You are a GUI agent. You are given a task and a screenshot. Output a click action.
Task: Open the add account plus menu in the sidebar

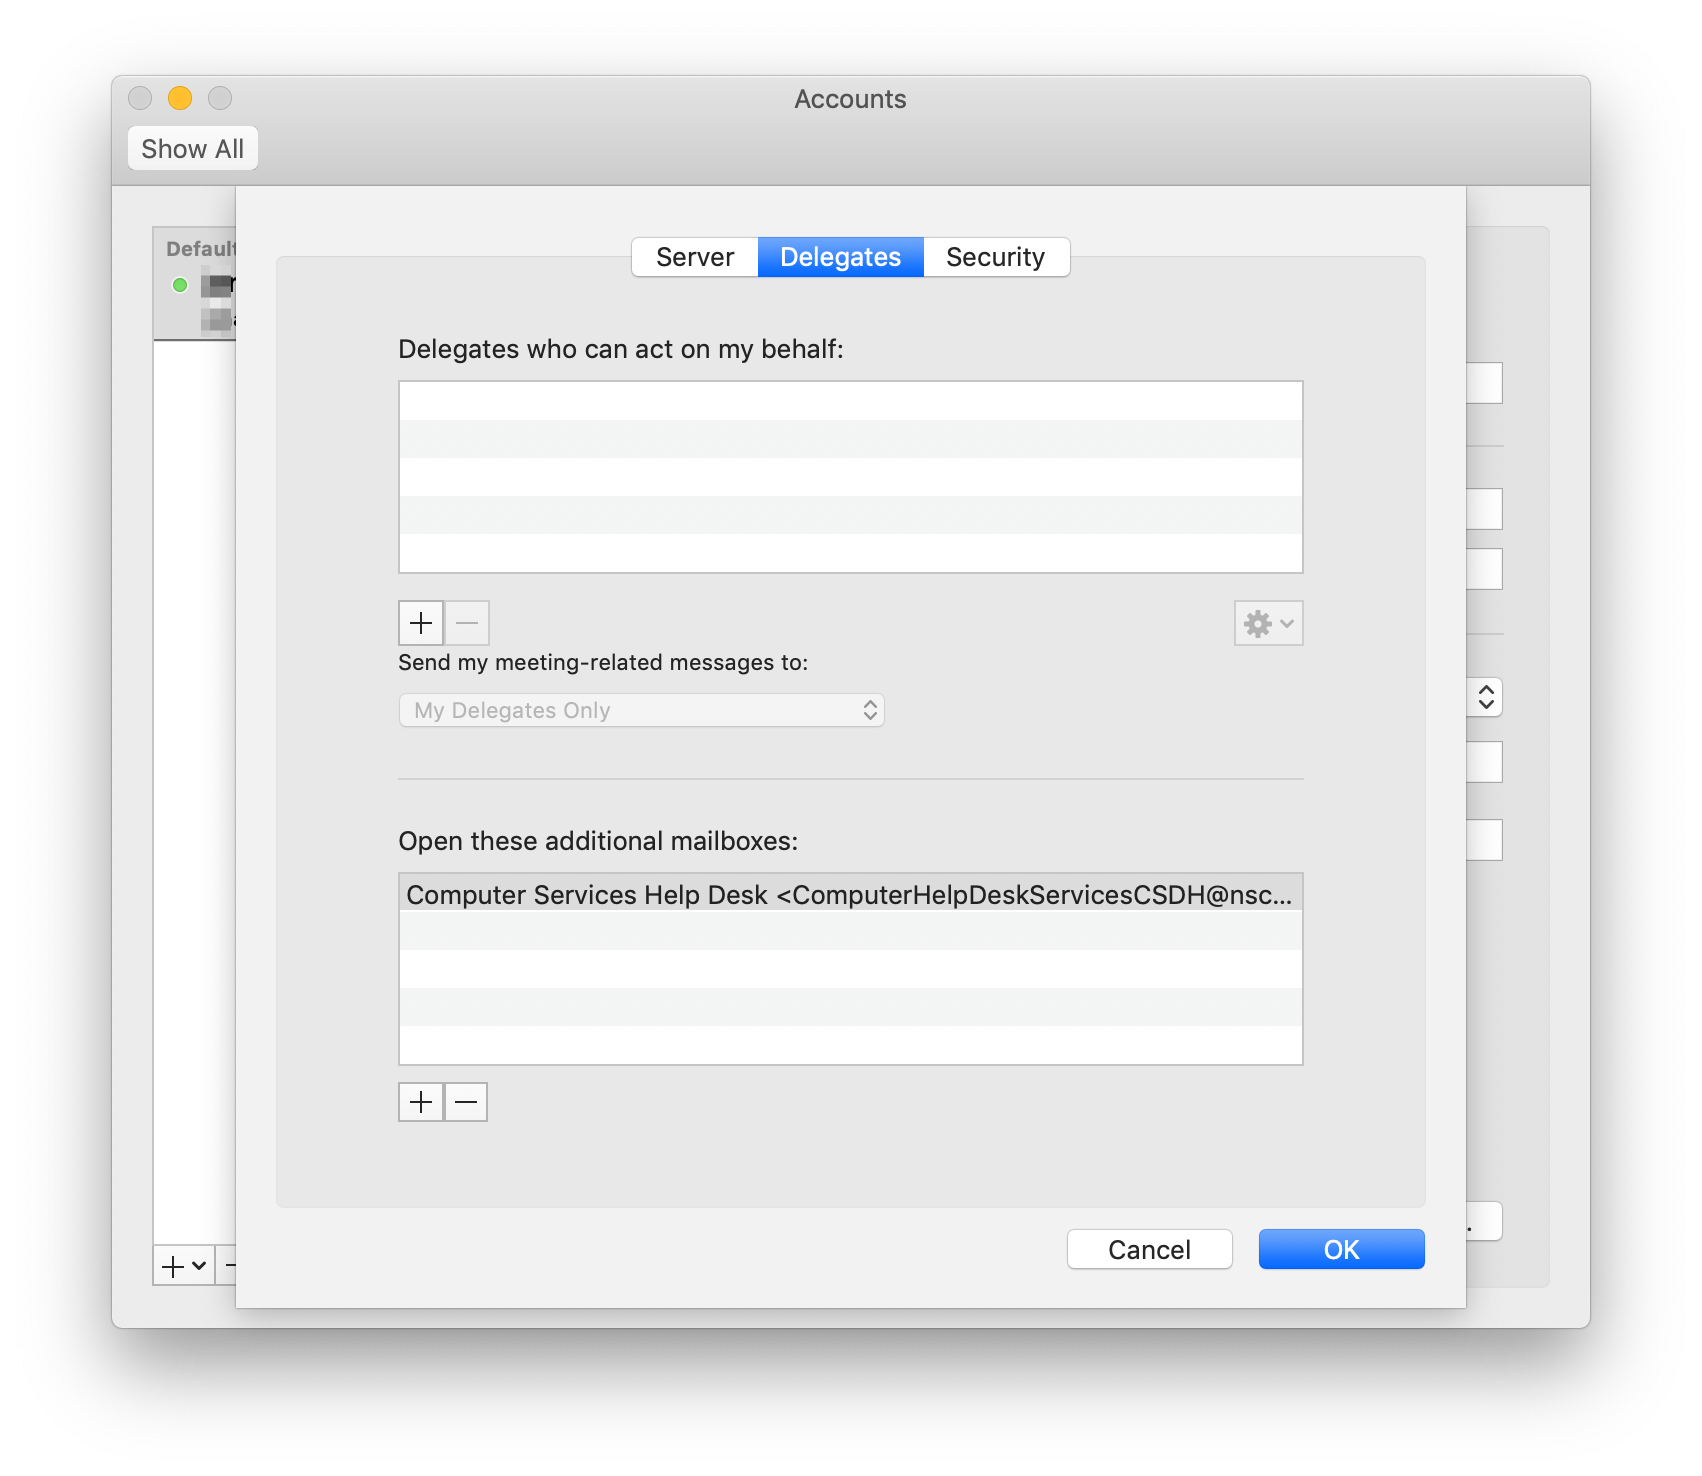pyautogui.click(x=184, y=1266)
